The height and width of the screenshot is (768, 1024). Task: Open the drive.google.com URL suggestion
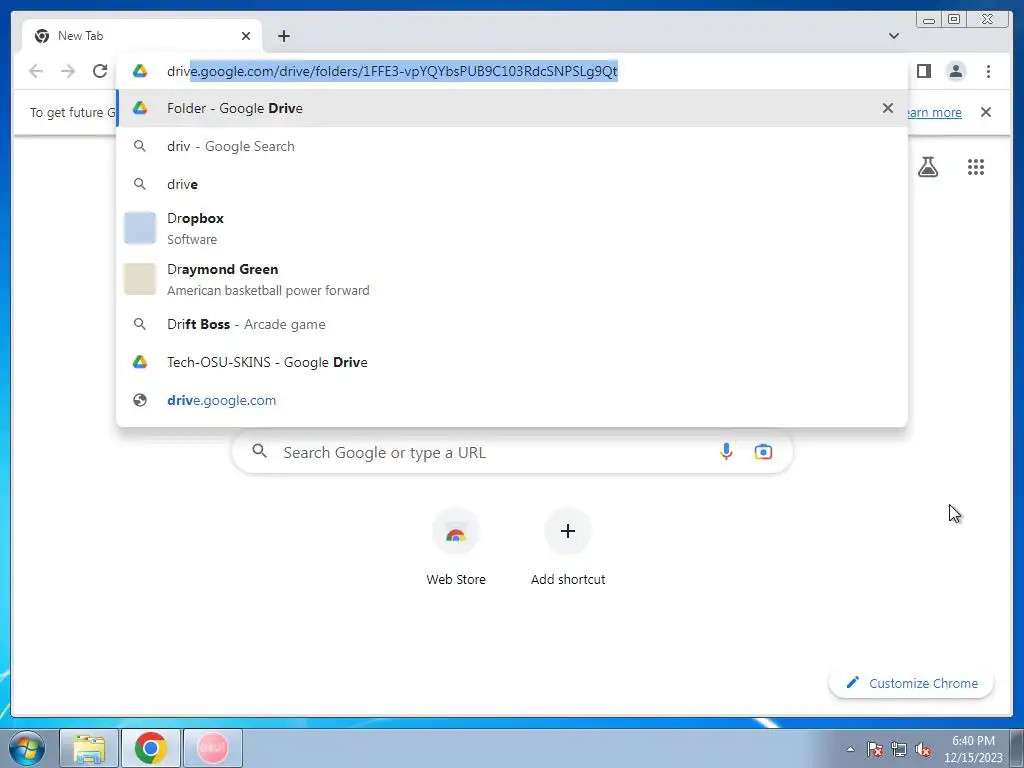[512, 400]
